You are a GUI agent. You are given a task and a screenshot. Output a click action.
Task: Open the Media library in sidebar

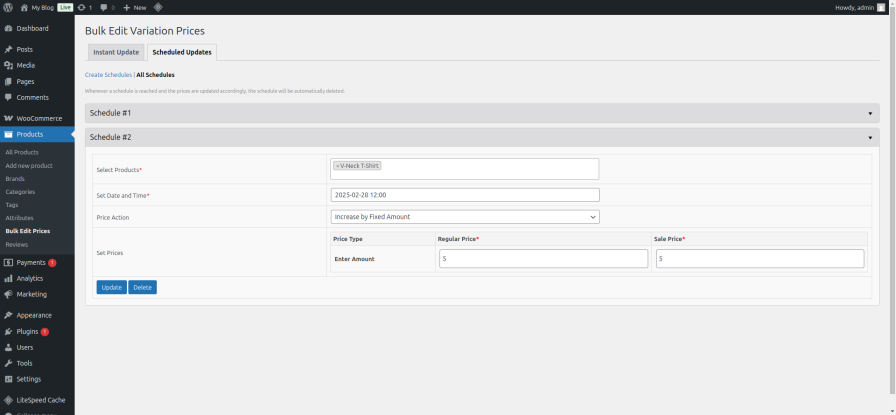(x=25, y=65)
